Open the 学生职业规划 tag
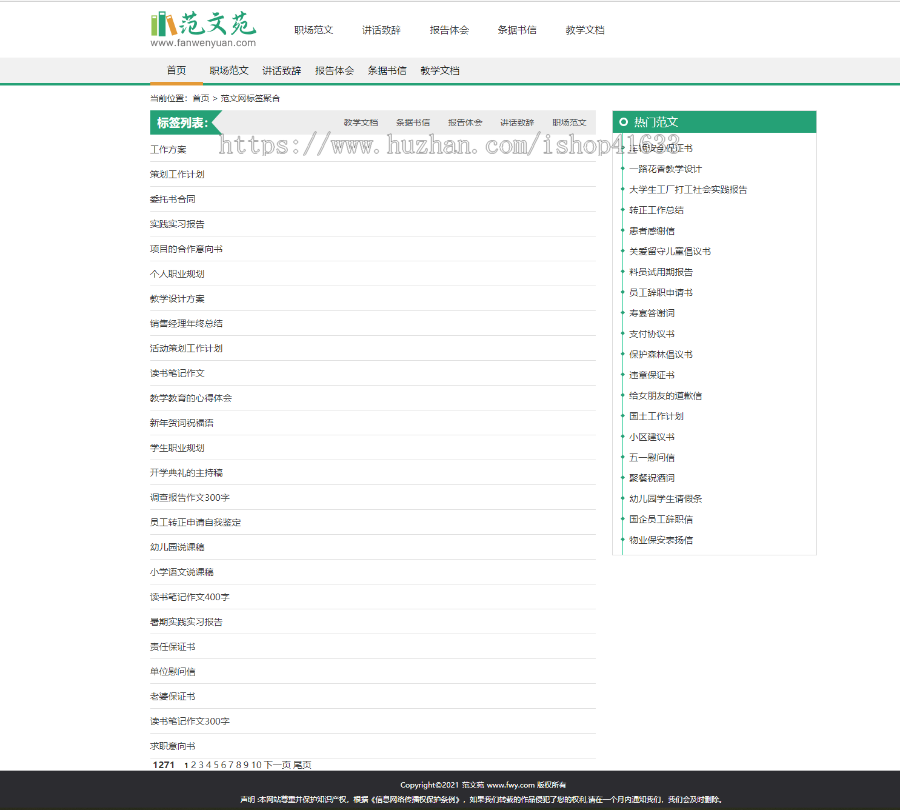 coord(177,448)
